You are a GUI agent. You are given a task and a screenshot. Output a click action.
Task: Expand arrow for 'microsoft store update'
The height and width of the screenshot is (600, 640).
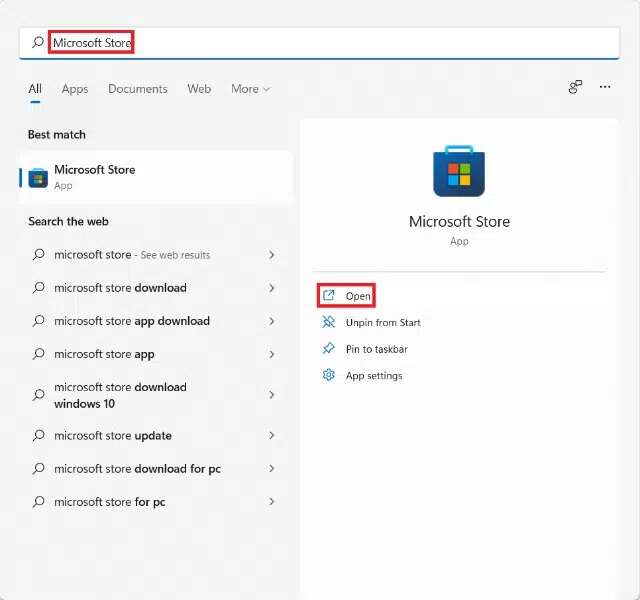pos(271,436)
